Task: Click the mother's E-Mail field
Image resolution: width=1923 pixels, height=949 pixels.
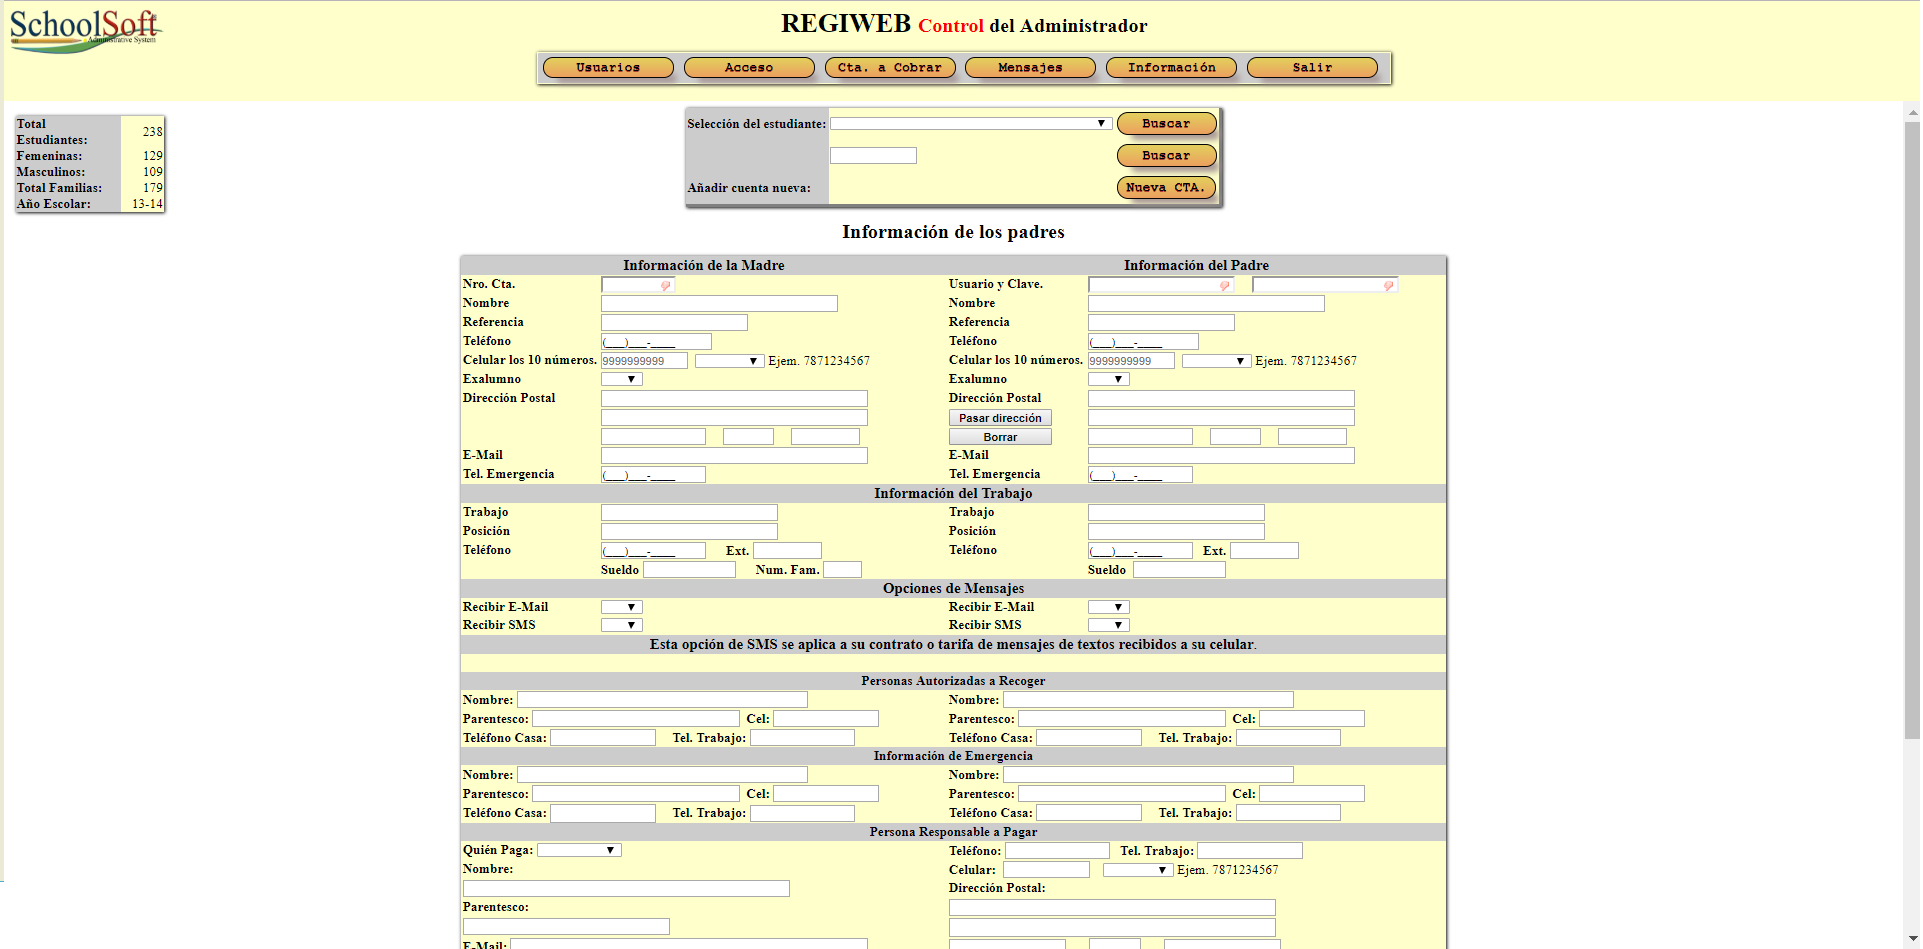Action: (734, 456)
